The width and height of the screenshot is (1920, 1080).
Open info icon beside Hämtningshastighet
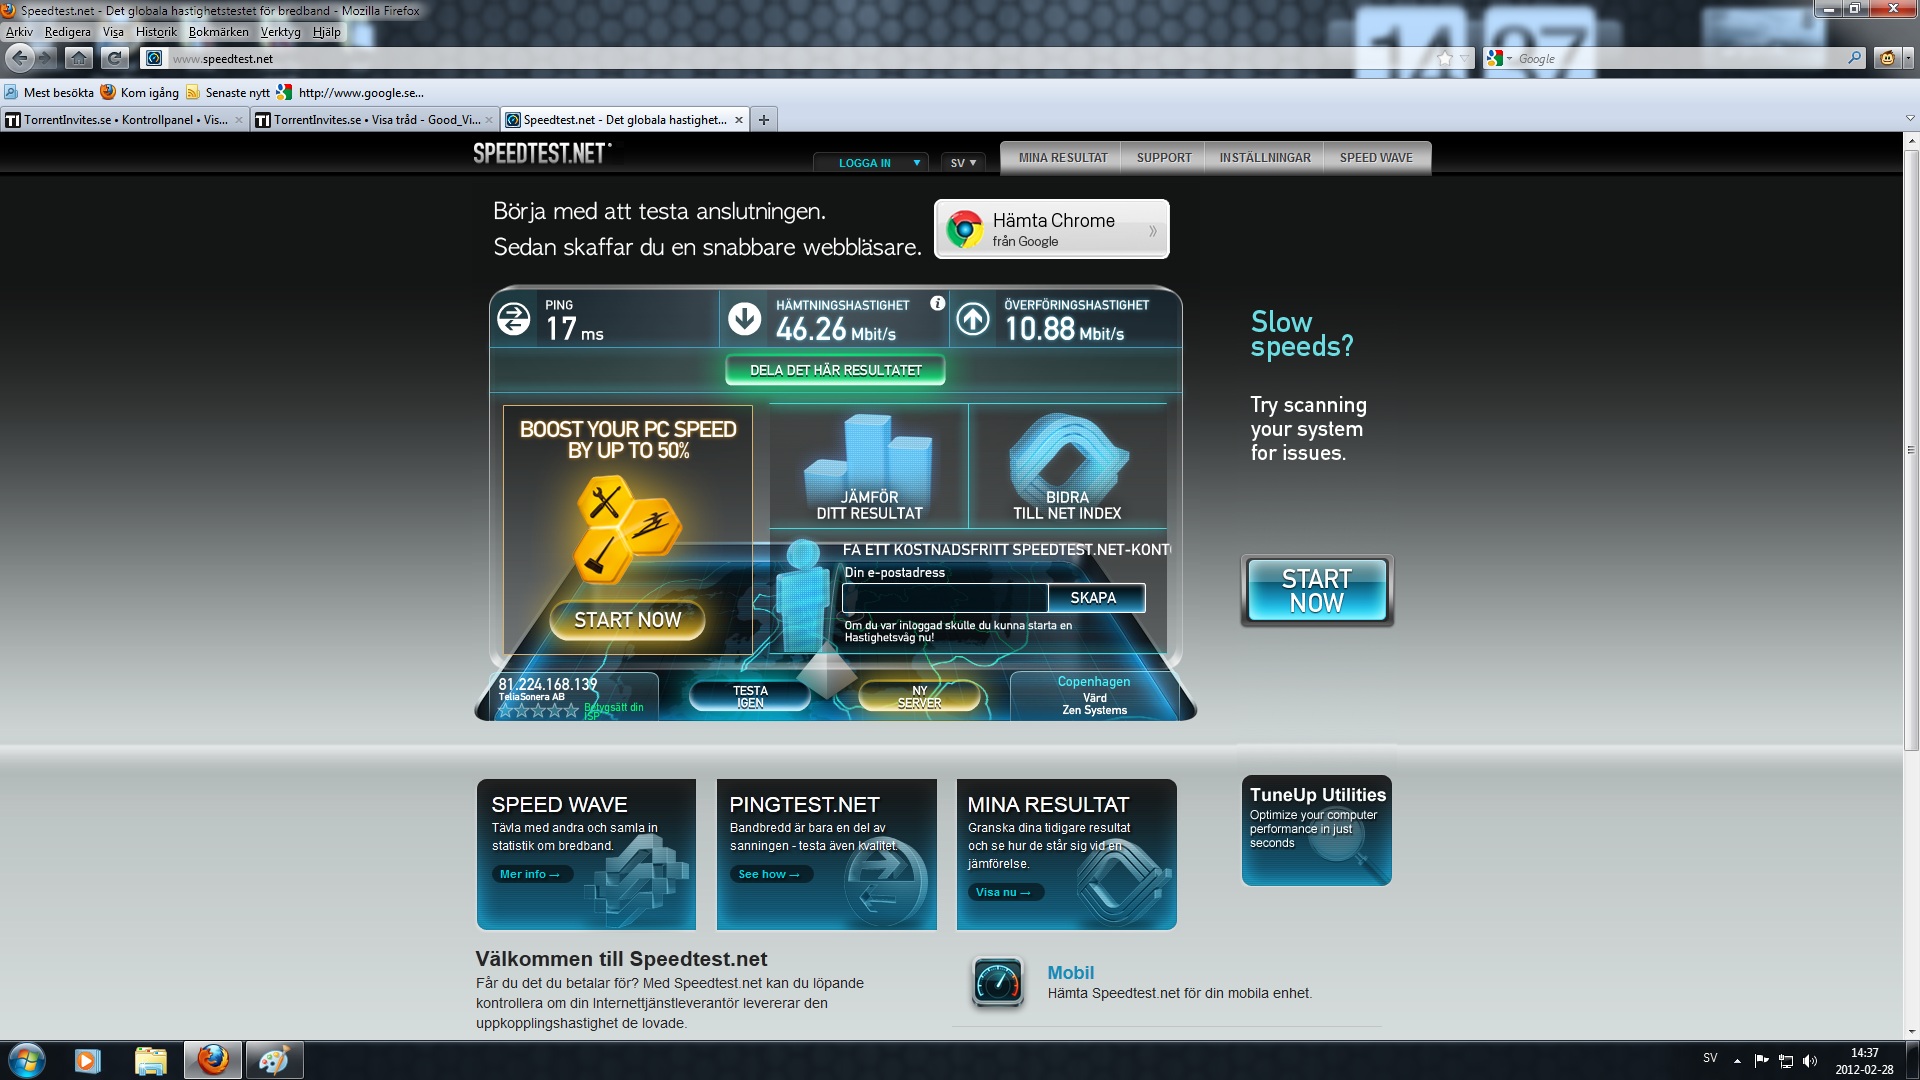937,303
